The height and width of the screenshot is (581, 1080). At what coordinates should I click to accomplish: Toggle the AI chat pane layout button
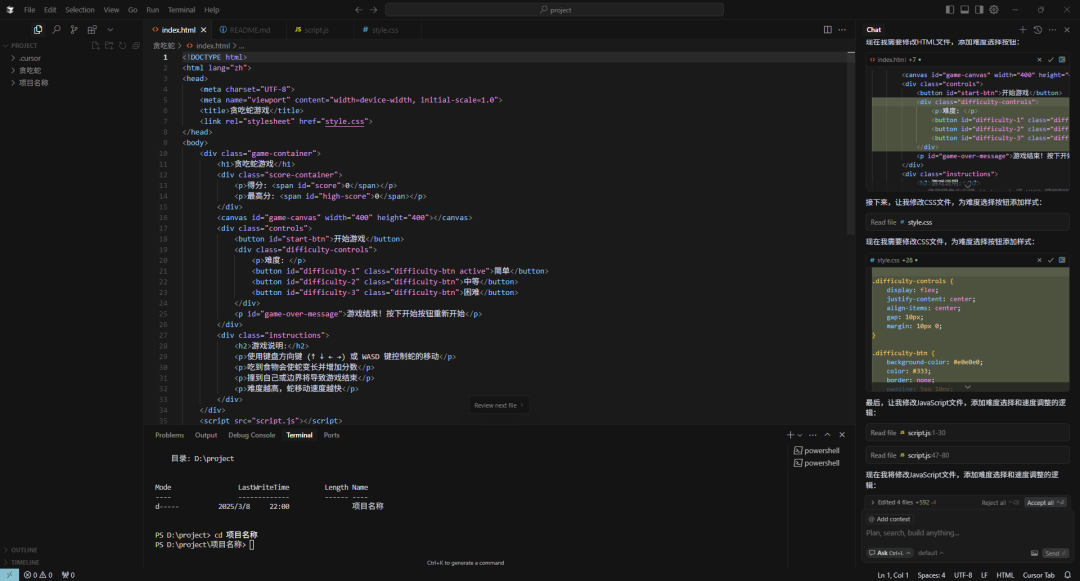pyautogui.click(x=979, y=10)
